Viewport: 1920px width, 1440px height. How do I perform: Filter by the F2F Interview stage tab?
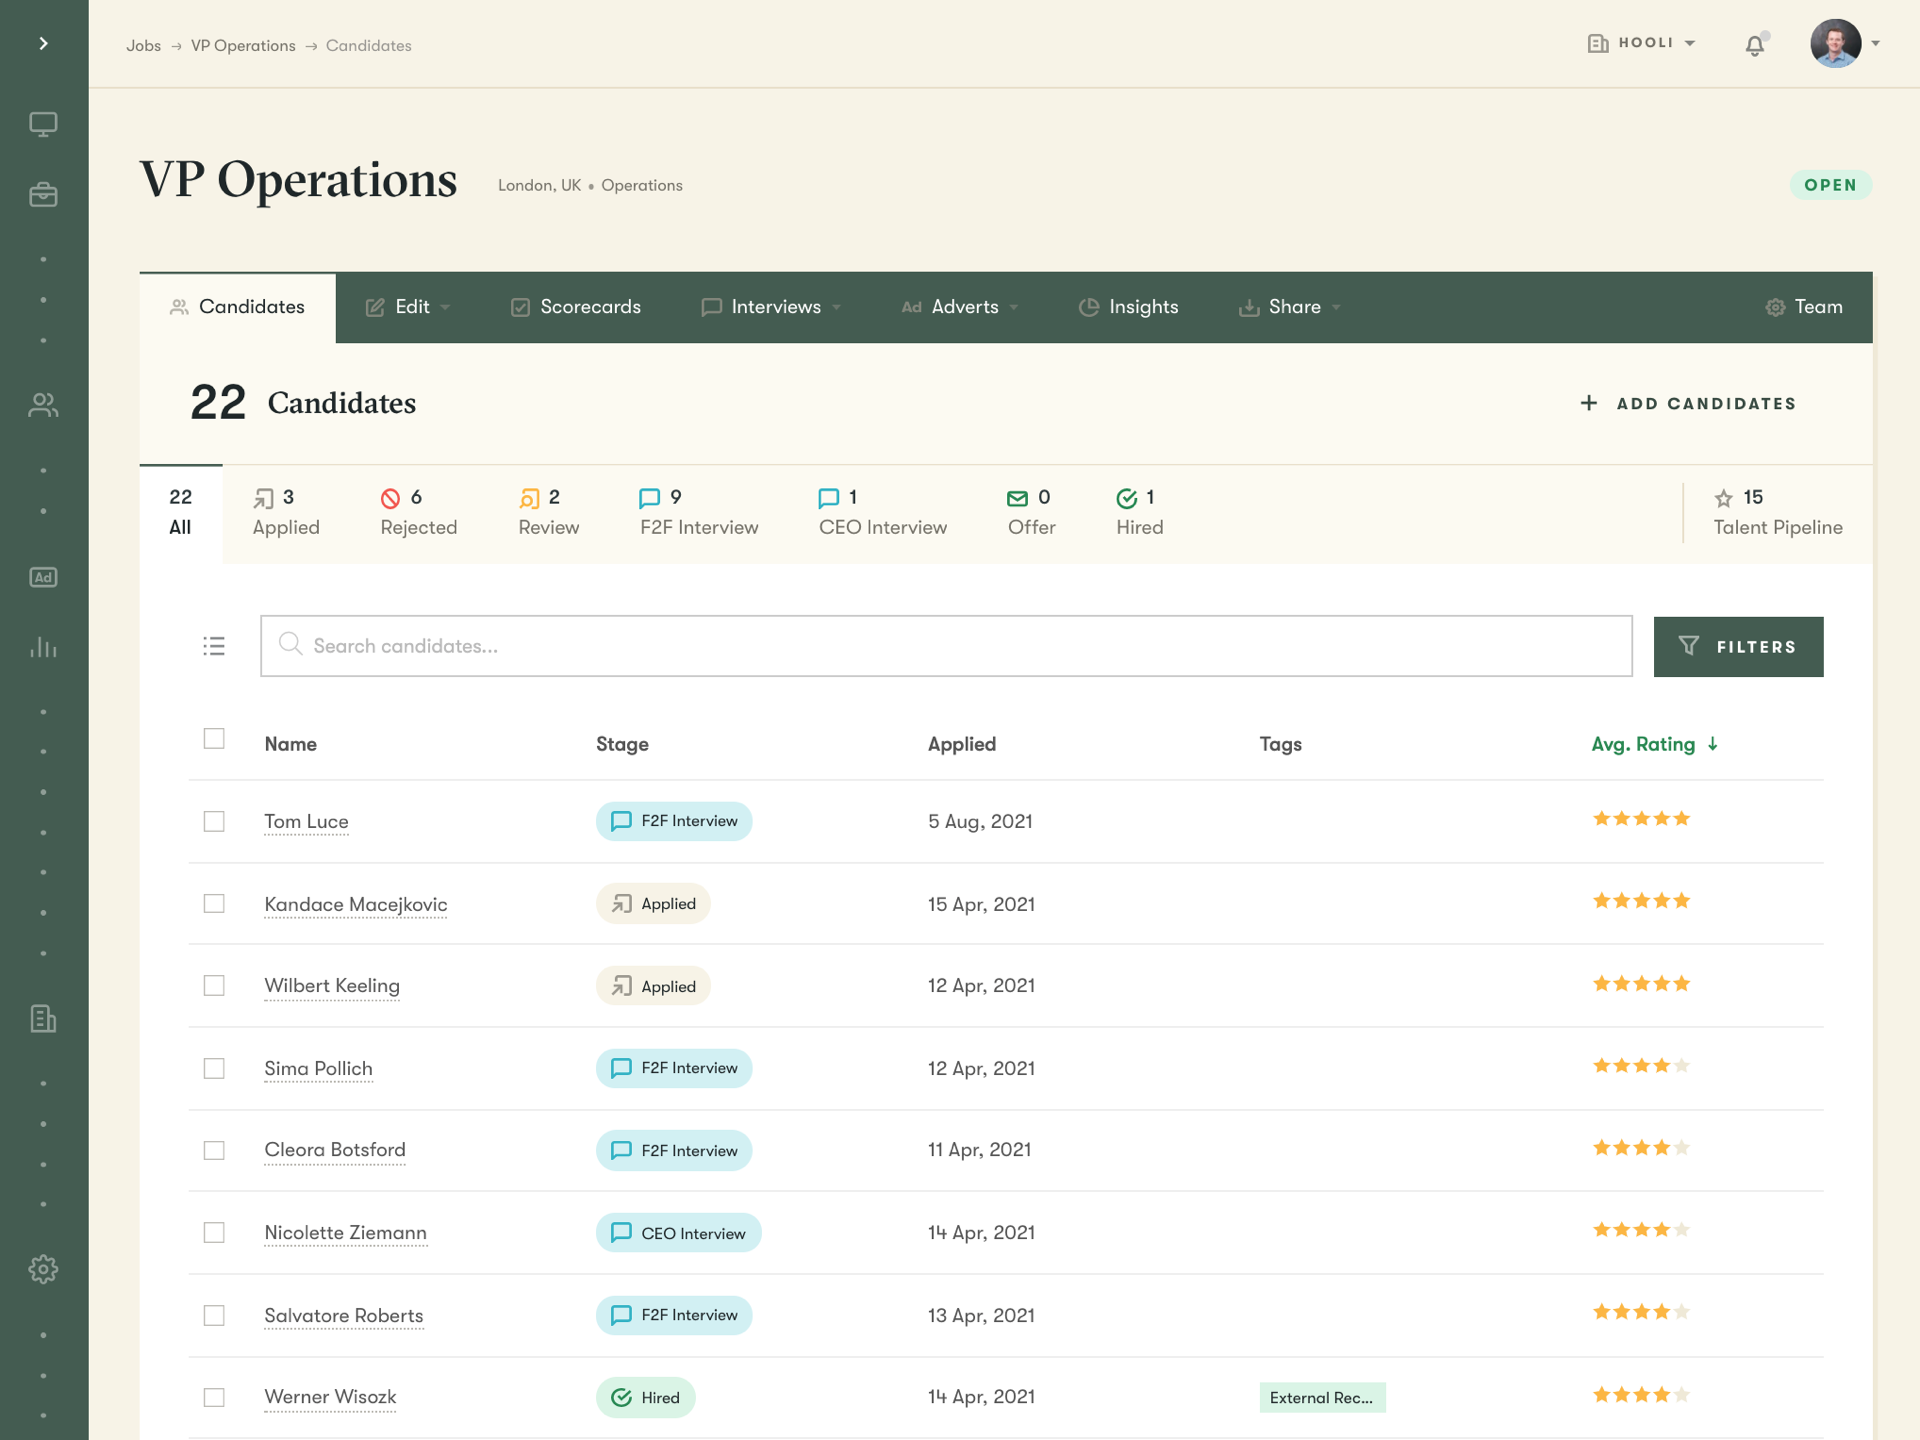(698, 512)
